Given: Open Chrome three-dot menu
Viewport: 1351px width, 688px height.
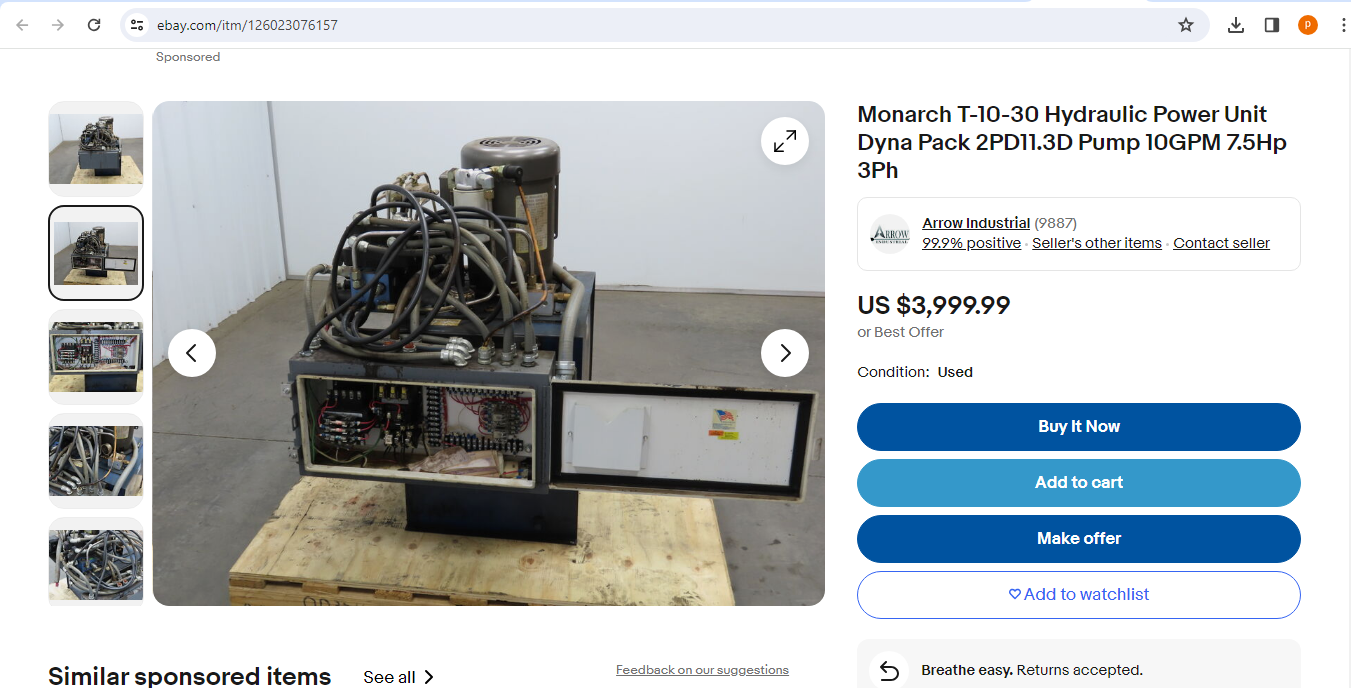Looking at the screenshot, I should [x=1342, y=25].
